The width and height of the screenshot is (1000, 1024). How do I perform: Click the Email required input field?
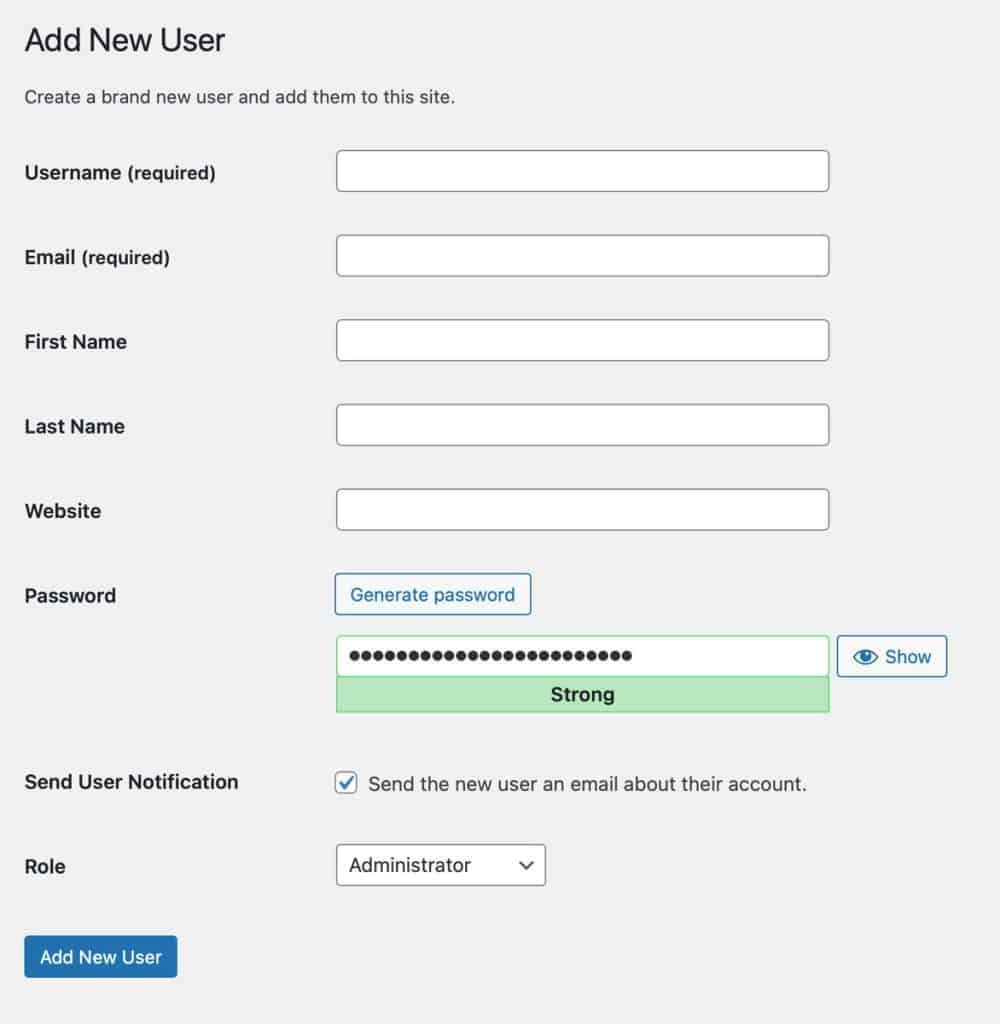click(582, 255)
